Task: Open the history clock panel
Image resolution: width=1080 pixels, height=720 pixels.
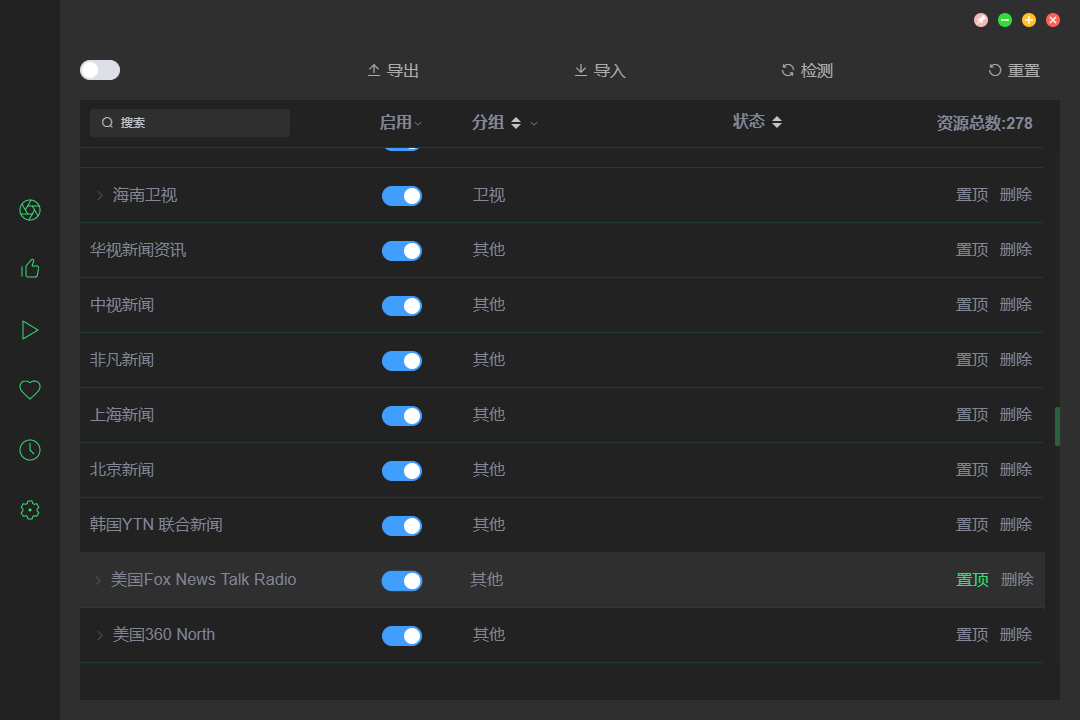Action: (x=29, y=450)
